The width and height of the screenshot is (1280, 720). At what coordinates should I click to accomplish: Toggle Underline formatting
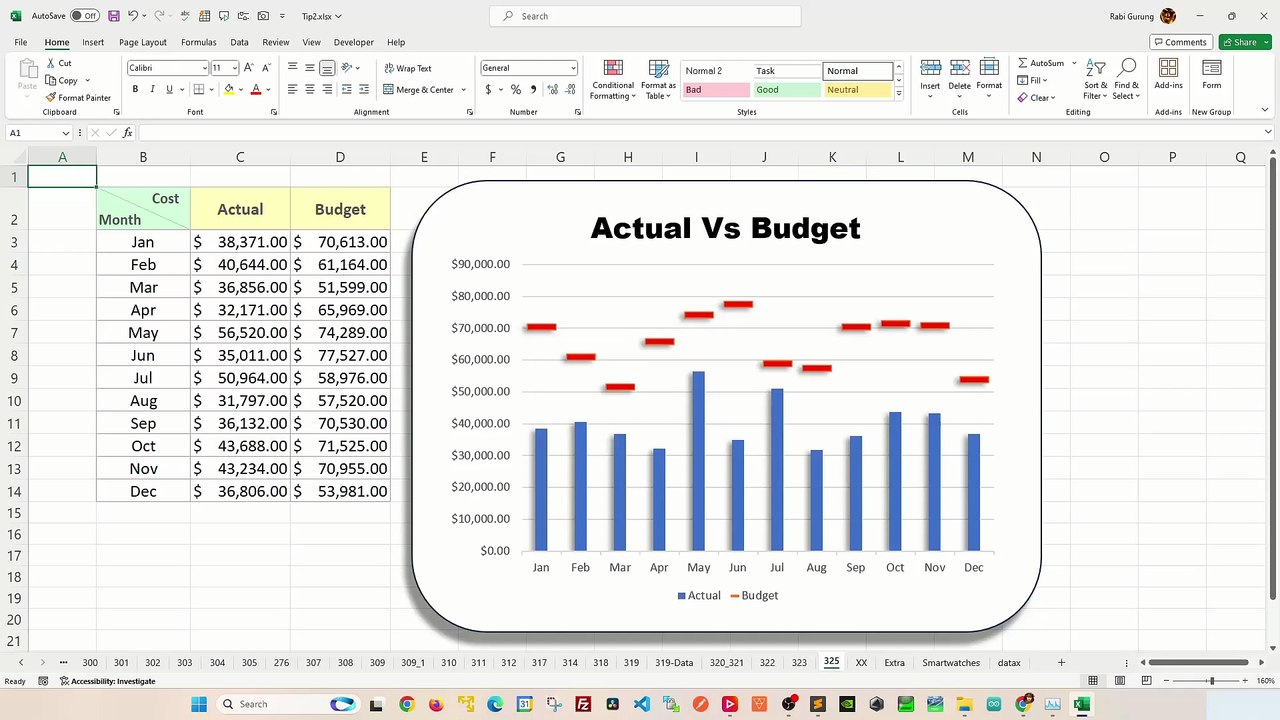pyautogui.click(x=169, y=89)
